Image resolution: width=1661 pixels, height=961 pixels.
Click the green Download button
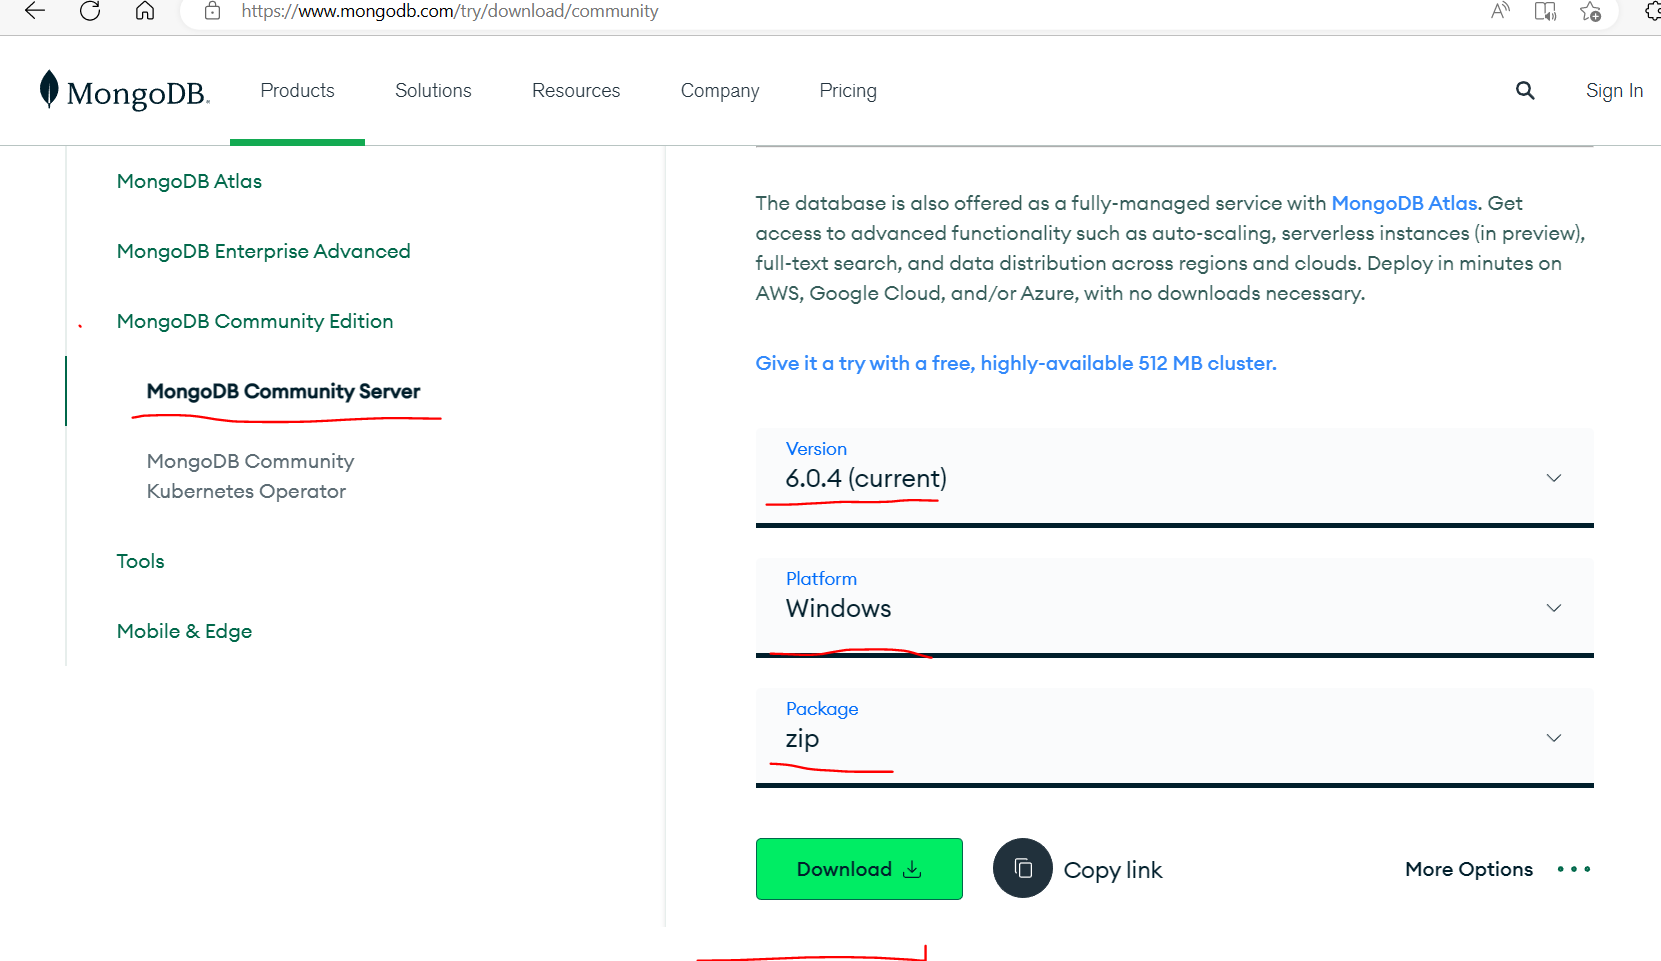(x=859, y=869)
